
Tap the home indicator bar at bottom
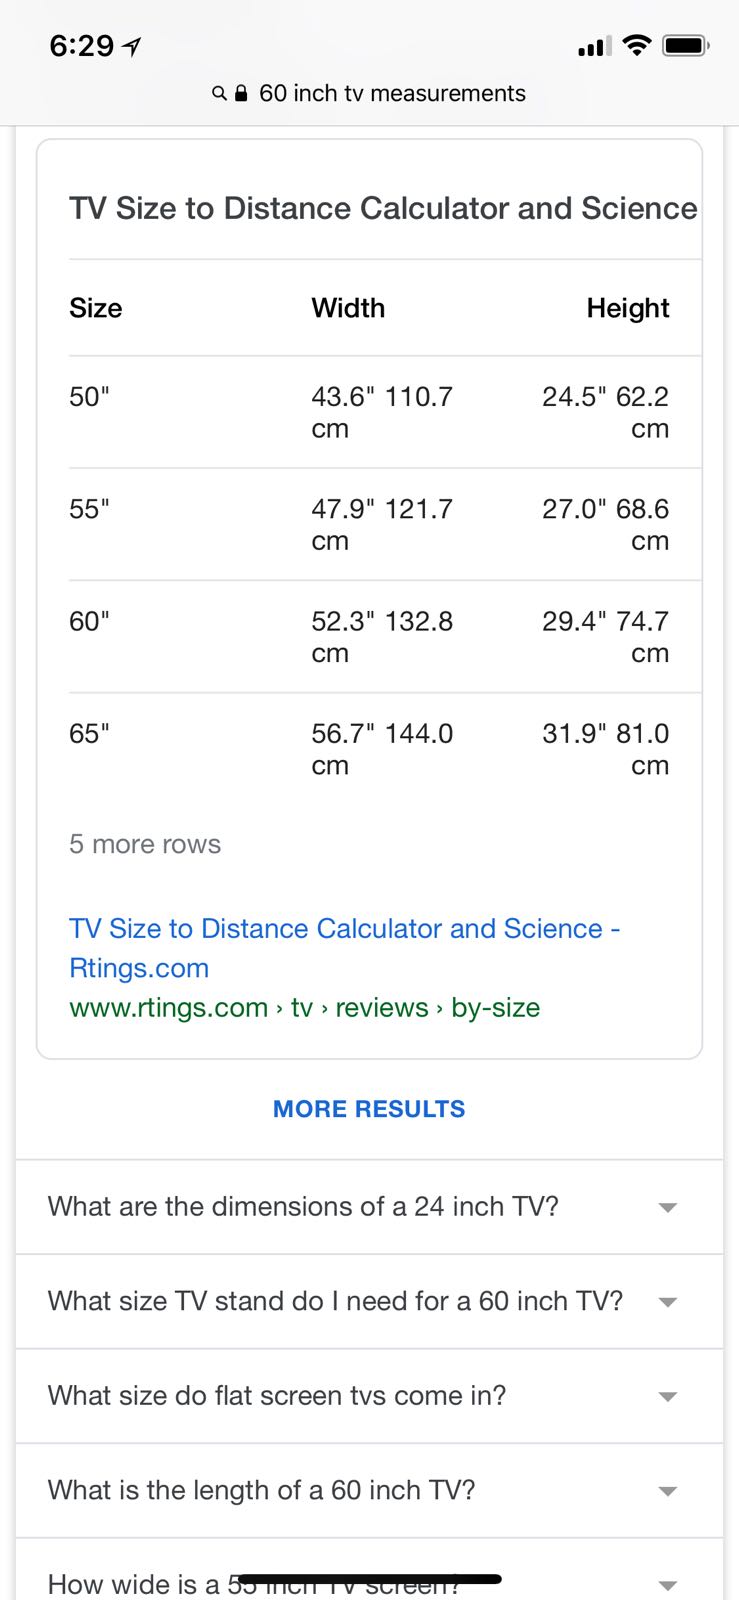[x=369, y=1579]
